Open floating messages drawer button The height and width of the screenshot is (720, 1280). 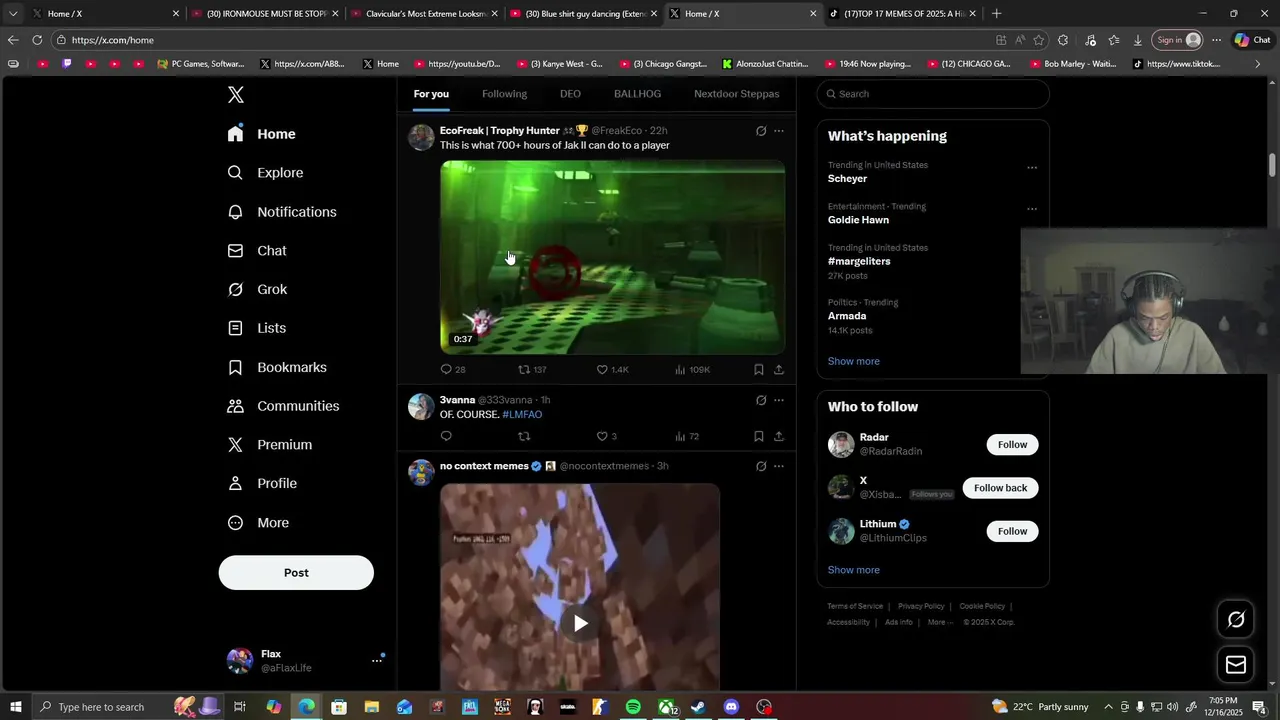coord(1236,664)
